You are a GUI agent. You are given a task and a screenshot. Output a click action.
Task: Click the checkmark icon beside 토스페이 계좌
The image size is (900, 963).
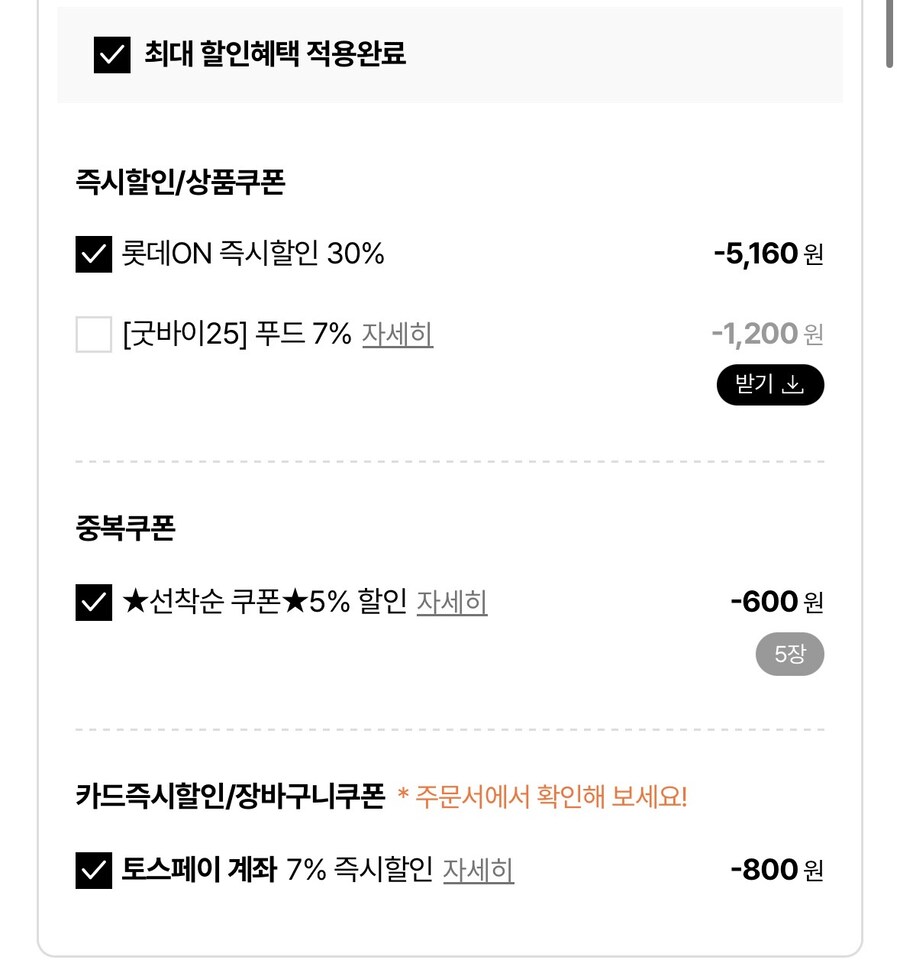pyautogui.click(x=93, y=870)
